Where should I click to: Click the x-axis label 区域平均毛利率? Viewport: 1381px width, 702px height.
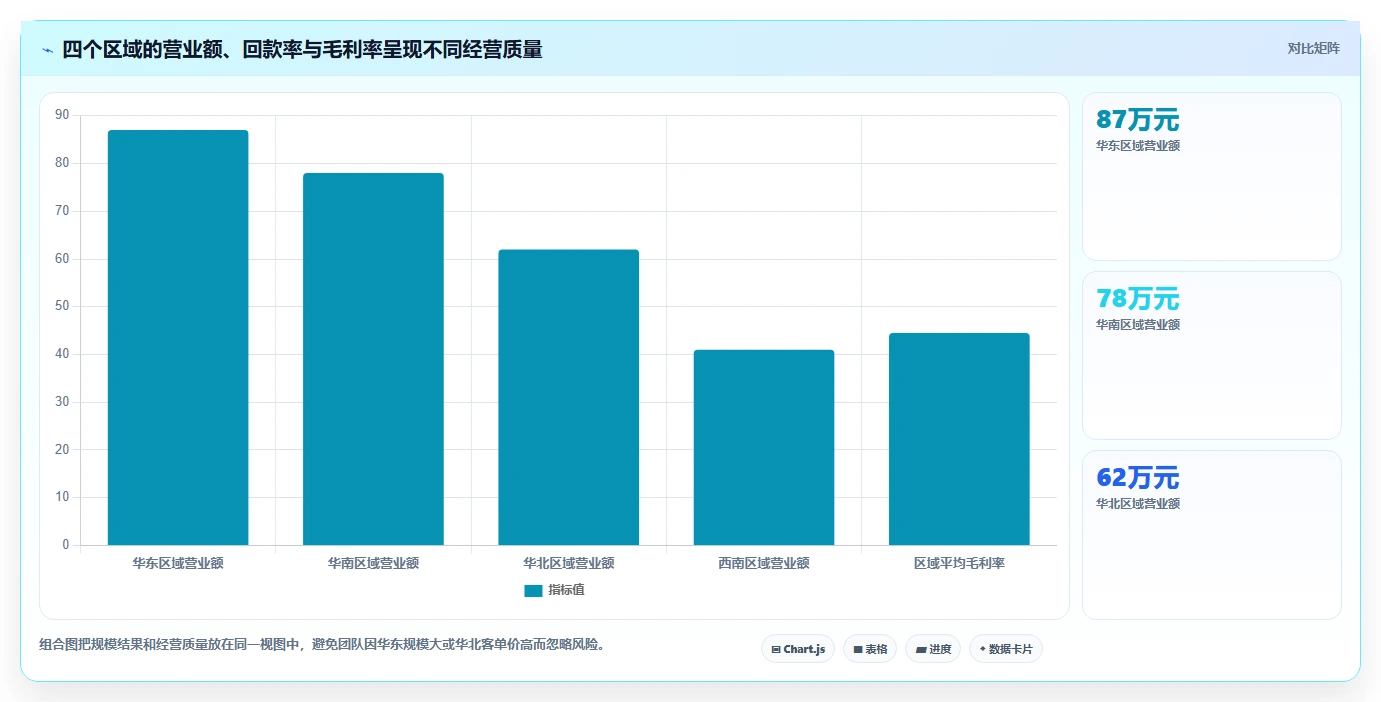[959, 563]
